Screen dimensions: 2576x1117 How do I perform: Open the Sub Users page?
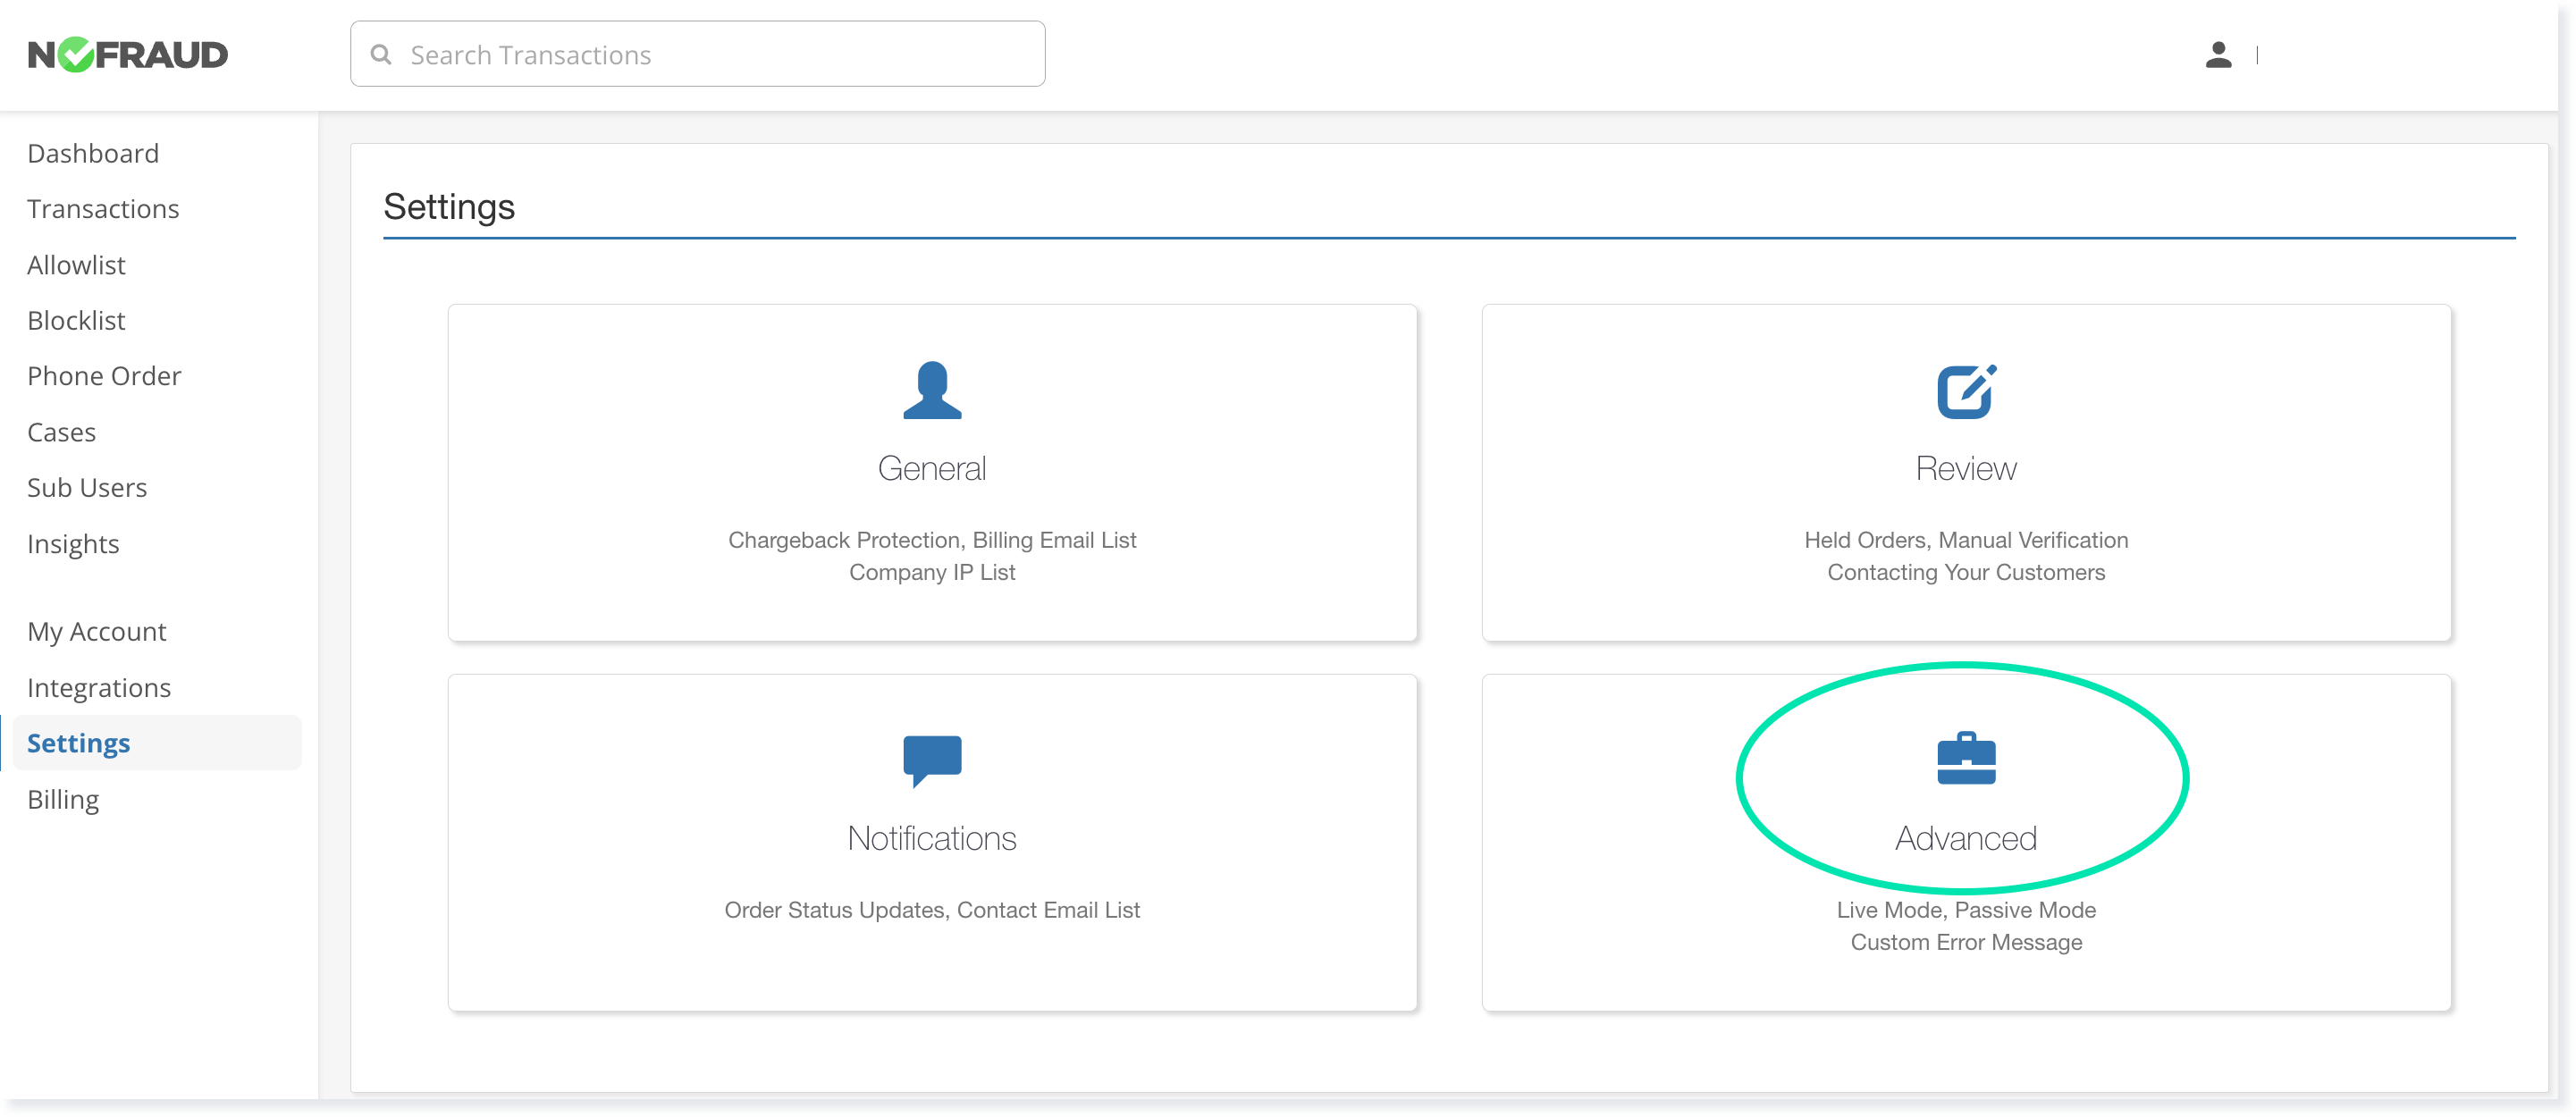point(88,487)
